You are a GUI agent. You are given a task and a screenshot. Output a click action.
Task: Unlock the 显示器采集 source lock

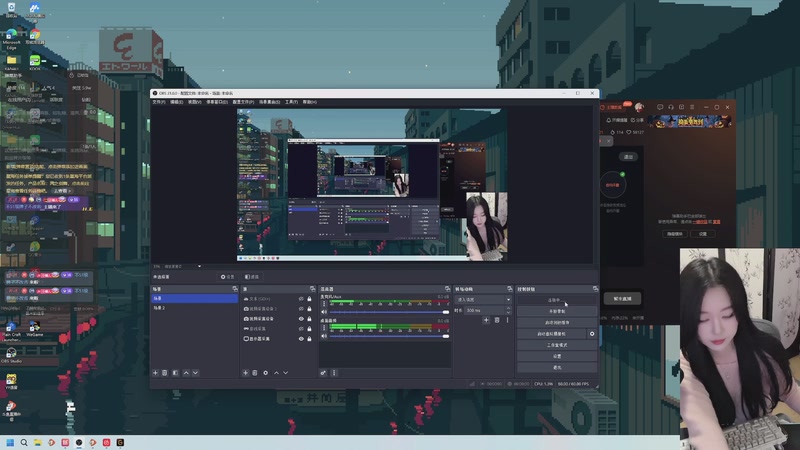click(x=309, y=339)
